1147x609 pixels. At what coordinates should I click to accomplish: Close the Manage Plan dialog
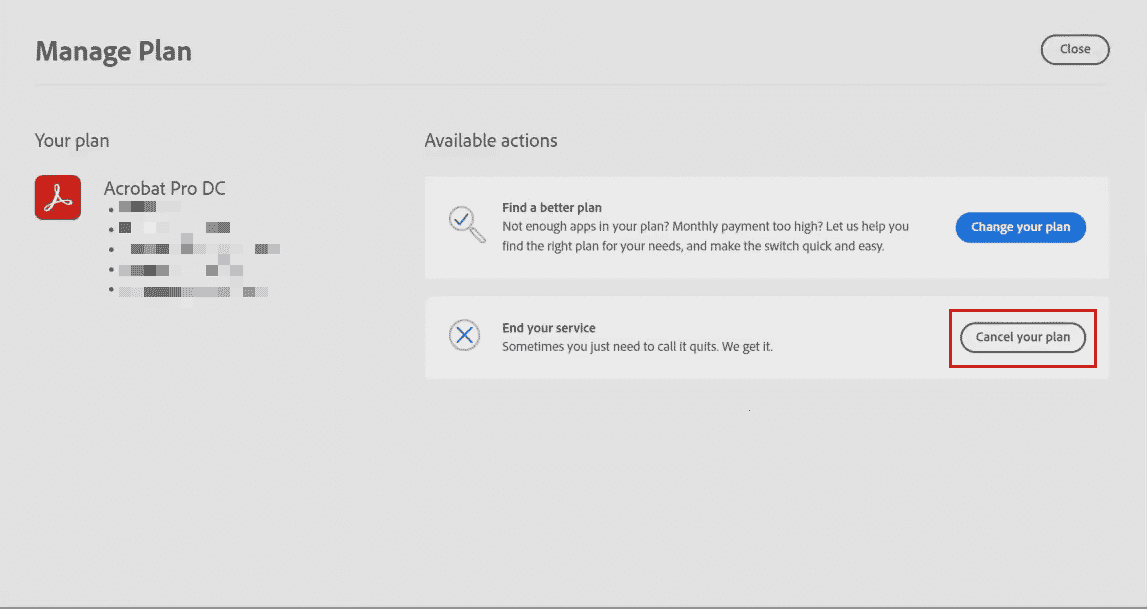coord(1075,49)
